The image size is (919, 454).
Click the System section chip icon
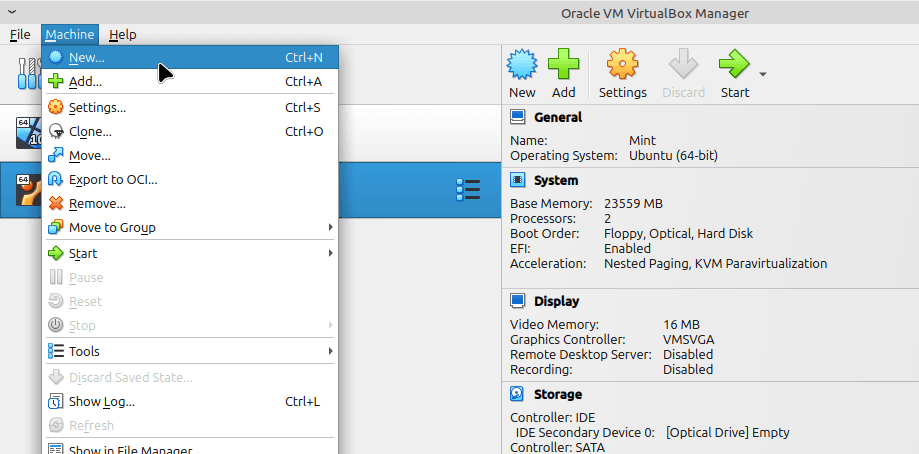pos(518,180)
